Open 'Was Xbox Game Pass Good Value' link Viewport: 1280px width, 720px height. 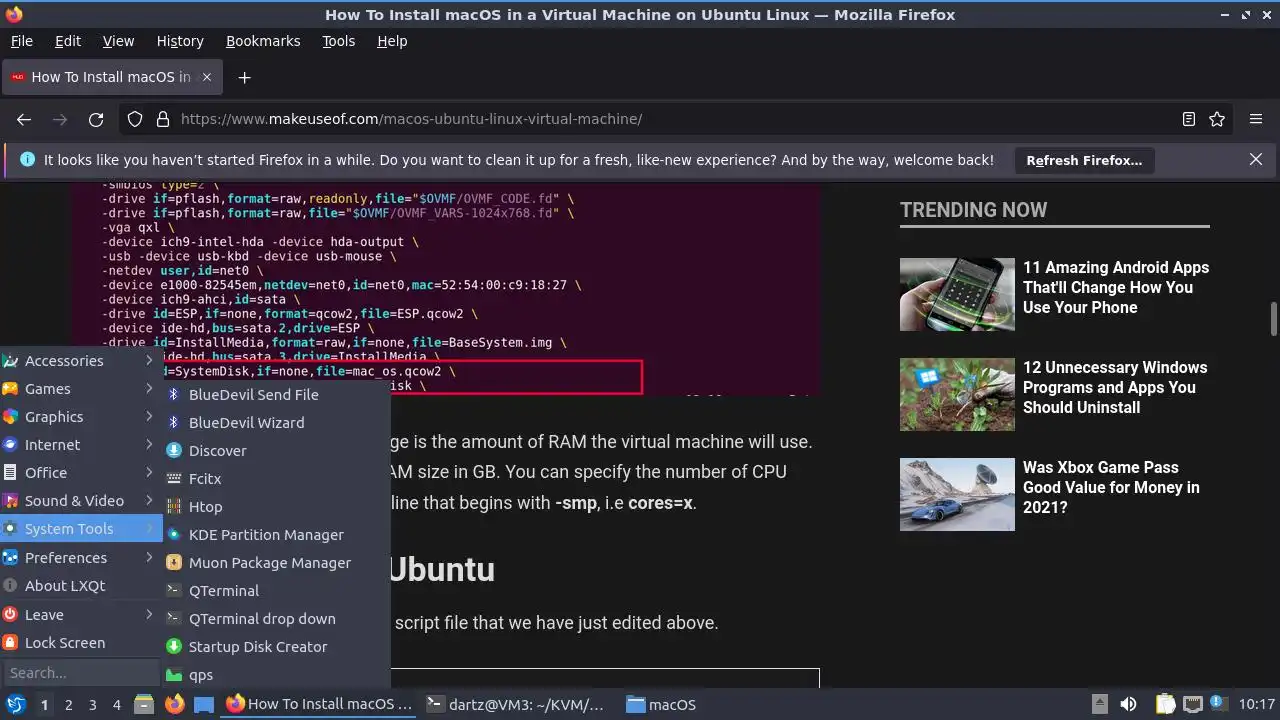[1111, 488]
